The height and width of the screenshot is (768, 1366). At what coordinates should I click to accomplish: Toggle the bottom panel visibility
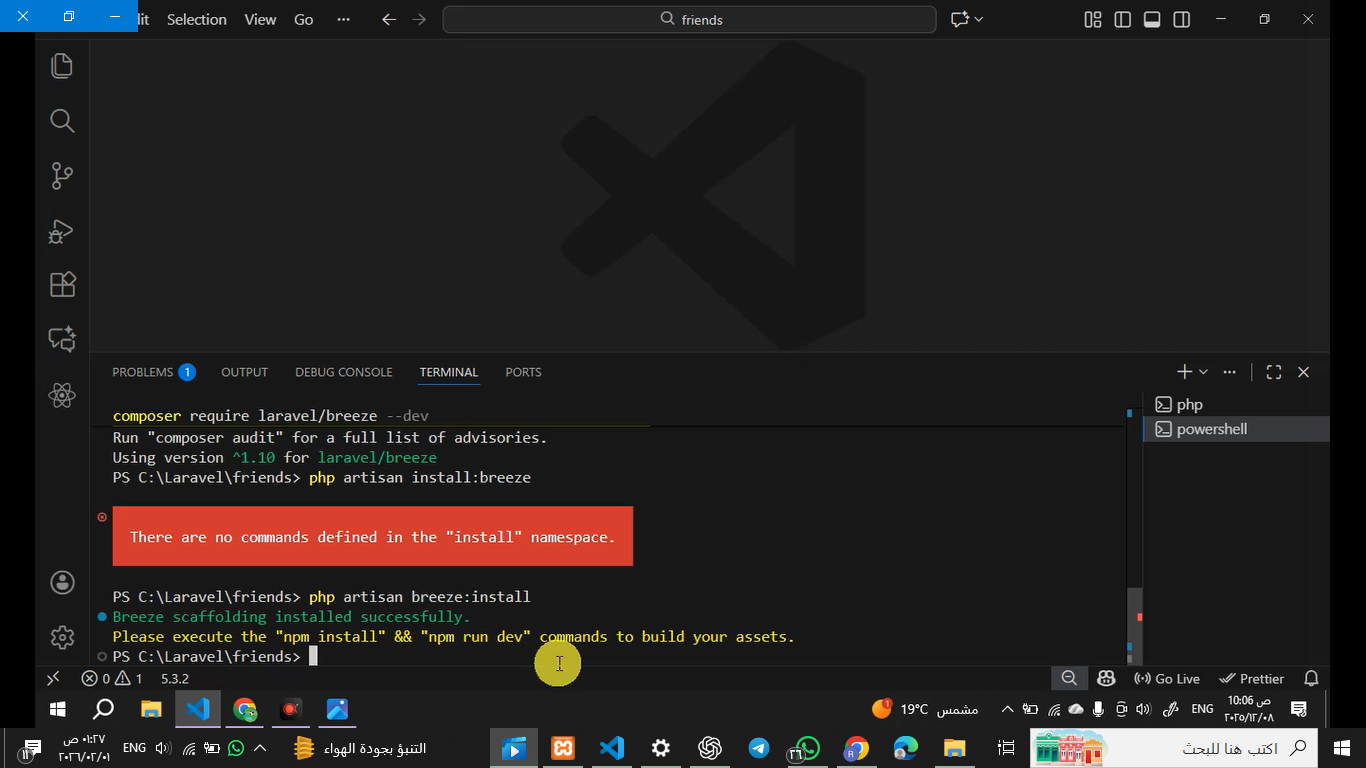pyautogui.click(x=1152, y=20)
